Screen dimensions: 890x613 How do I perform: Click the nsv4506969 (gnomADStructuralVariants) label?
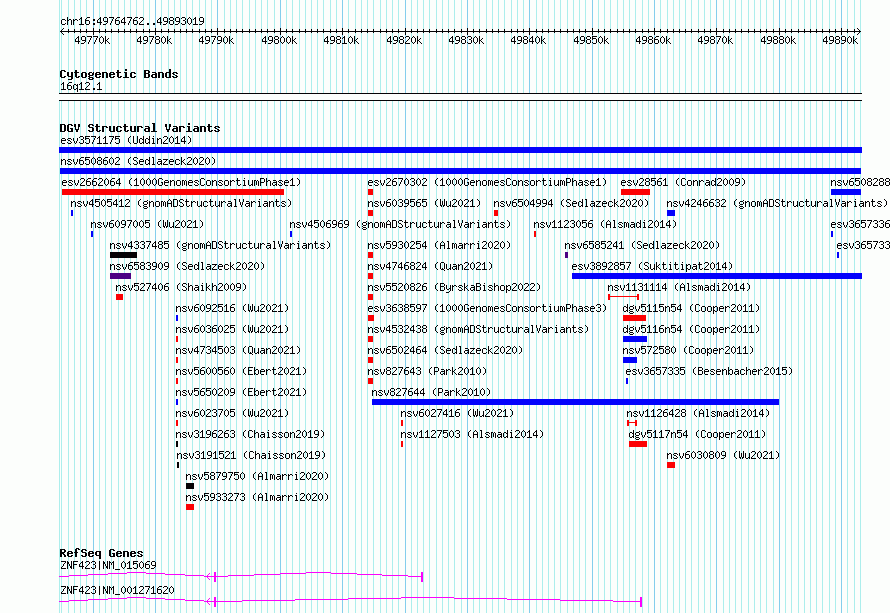[400, 224]
